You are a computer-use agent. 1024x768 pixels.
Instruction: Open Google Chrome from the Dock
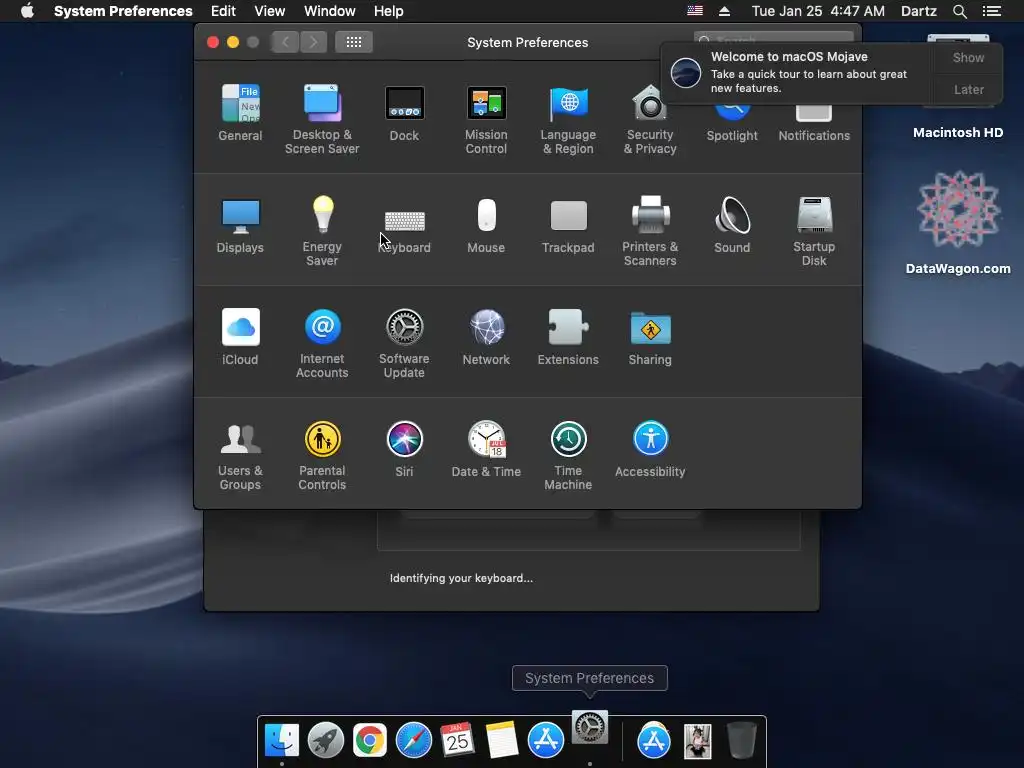coord(370,740)
